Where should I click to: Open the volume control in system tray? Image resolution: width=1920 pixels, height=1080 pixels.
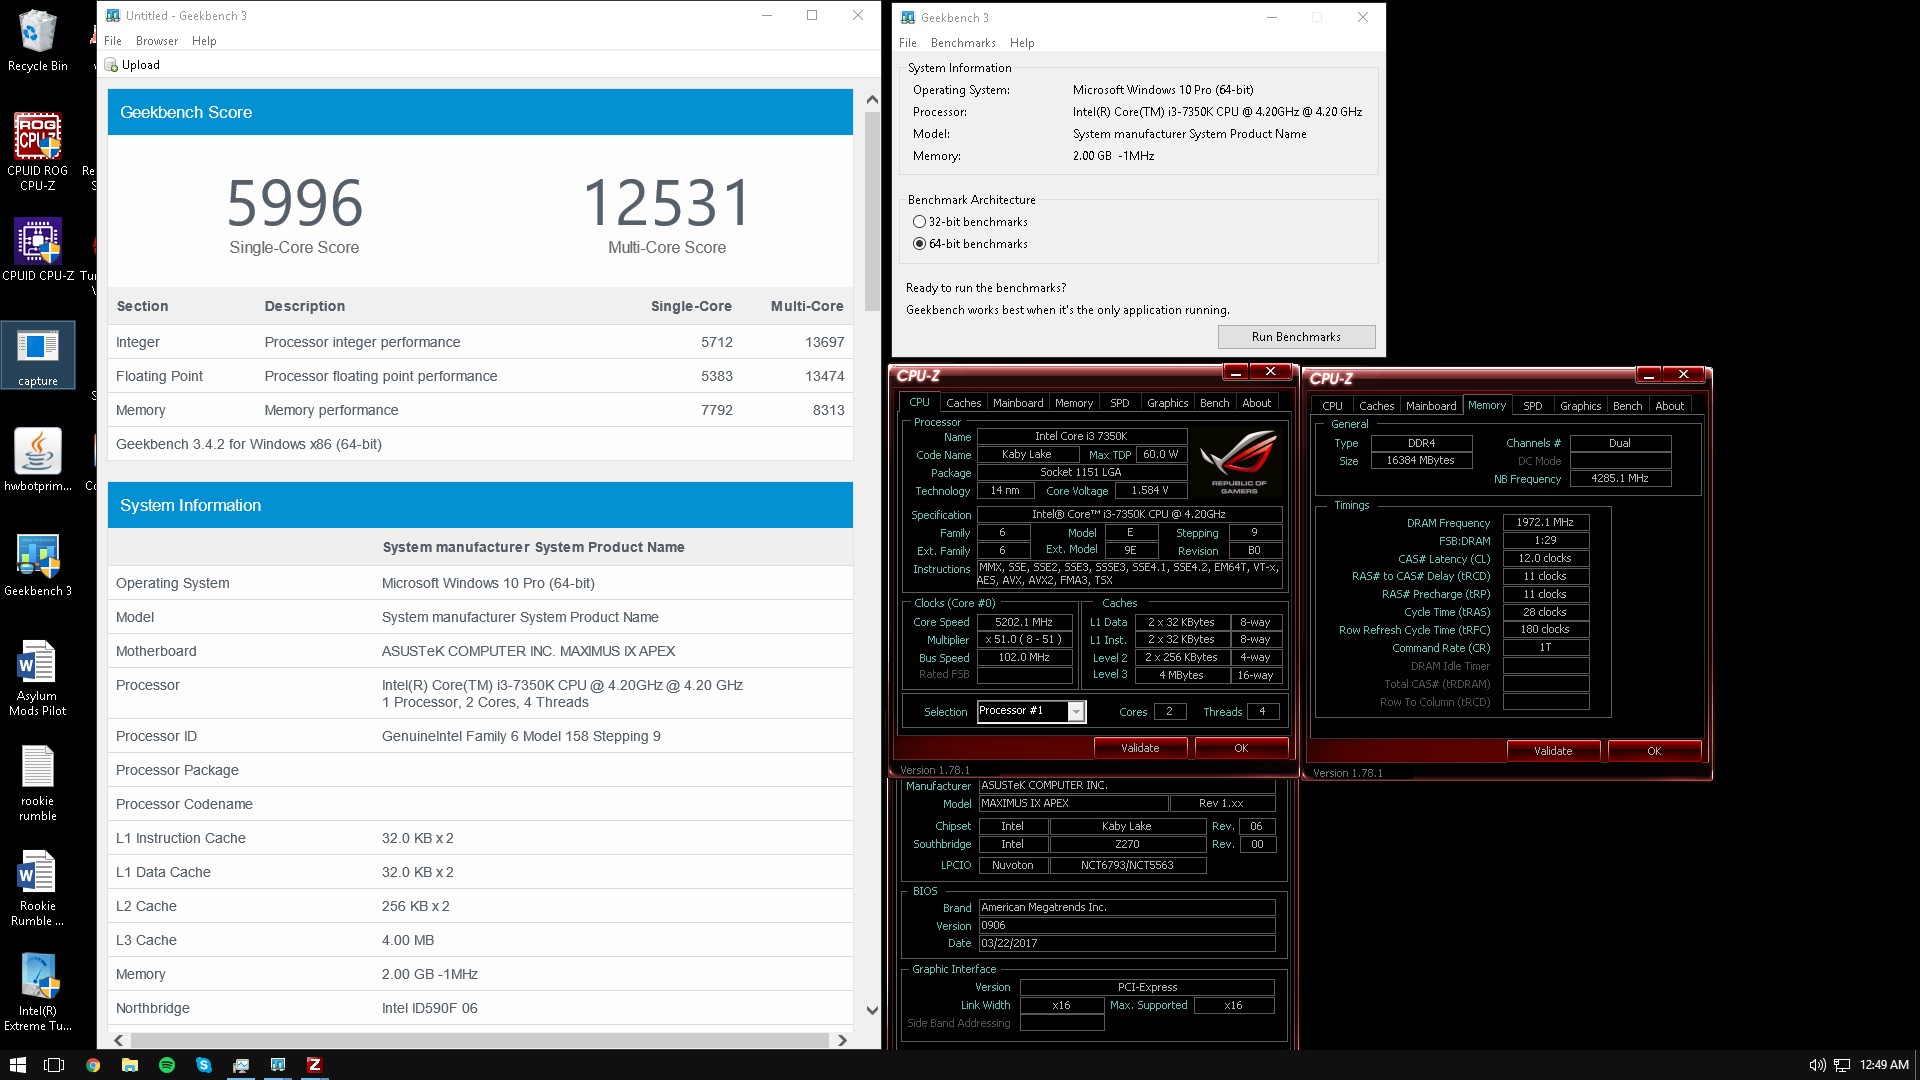1817,1065
